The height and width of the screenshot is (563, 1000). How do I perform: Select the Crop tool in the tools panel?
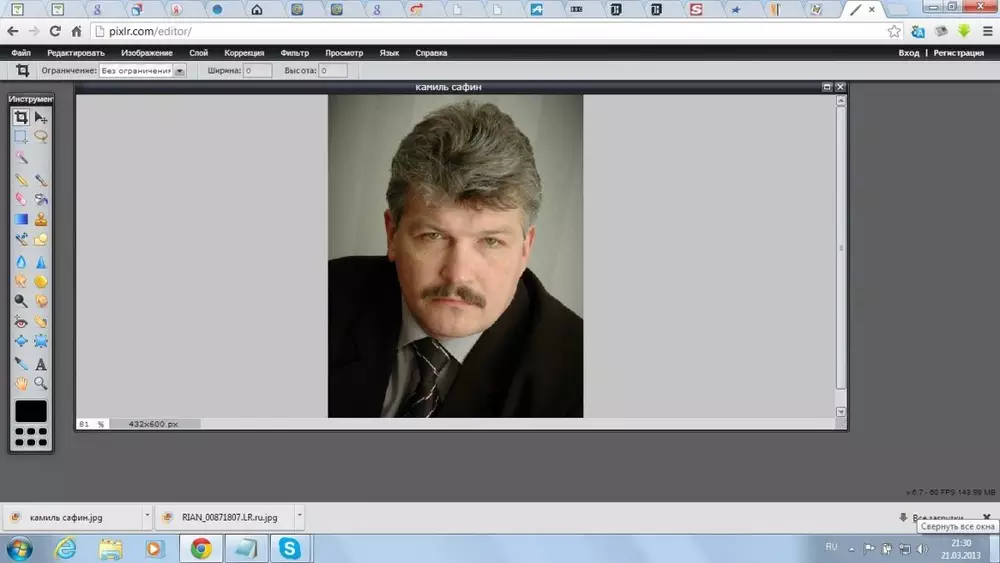(21, 118)
